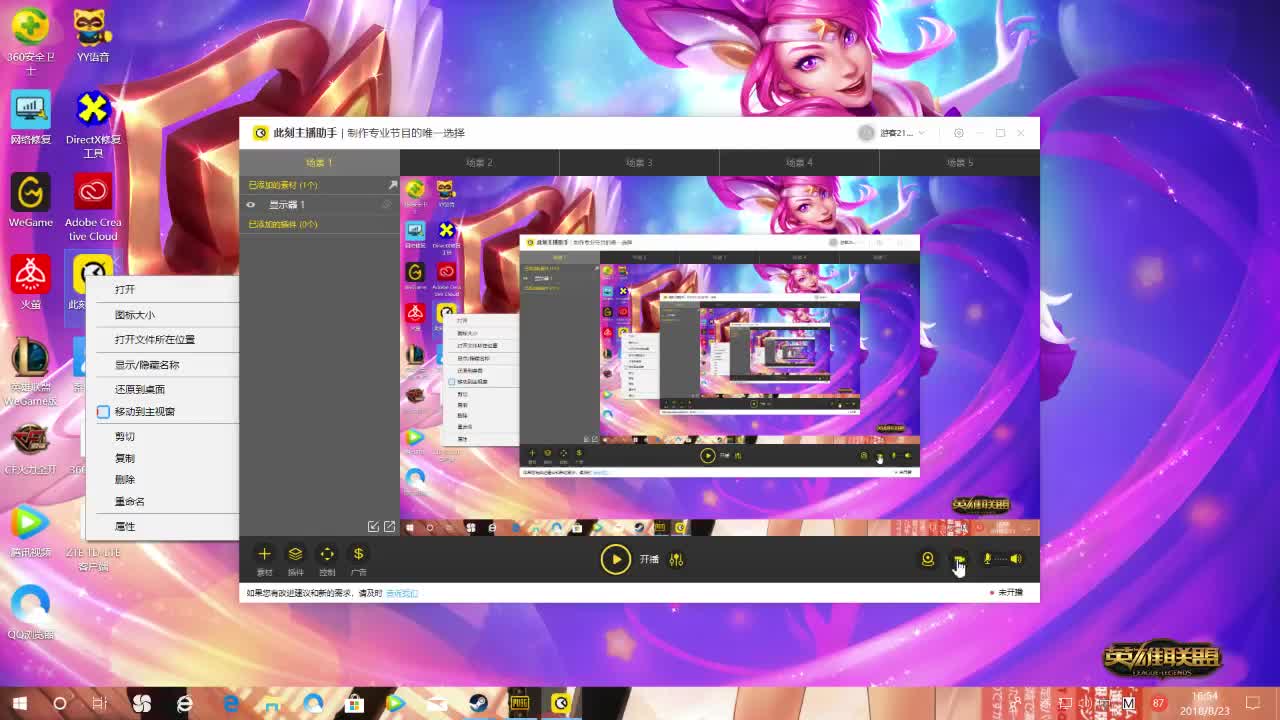The image size is (1280, 720).
Task: Open the QQ浏览器 desktop icon
Action: point(30,613)
